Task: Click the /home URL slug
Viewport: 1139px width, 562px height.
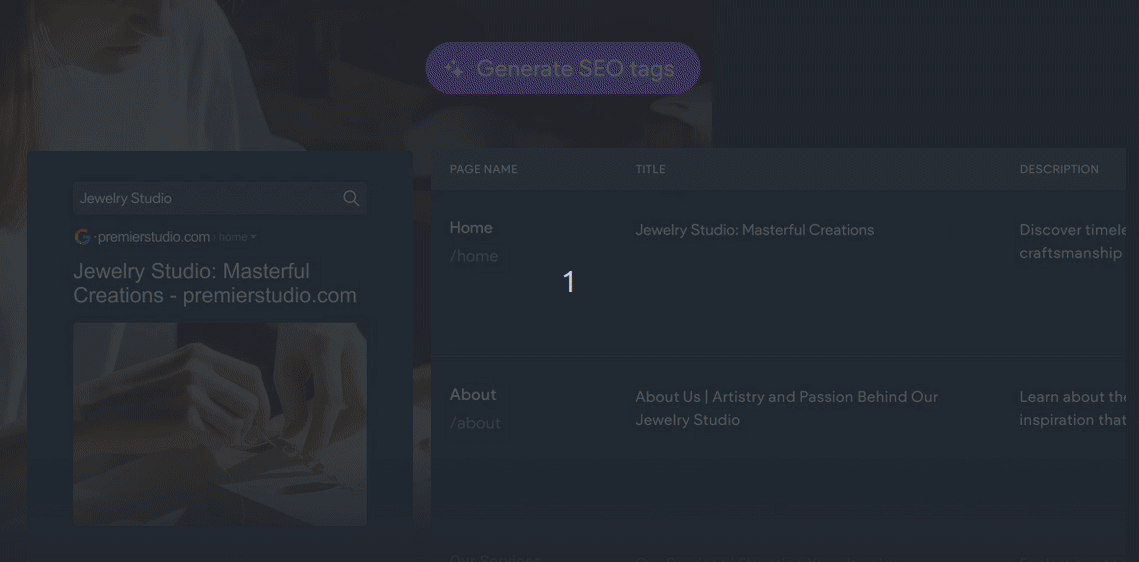Action: (474, 256)
